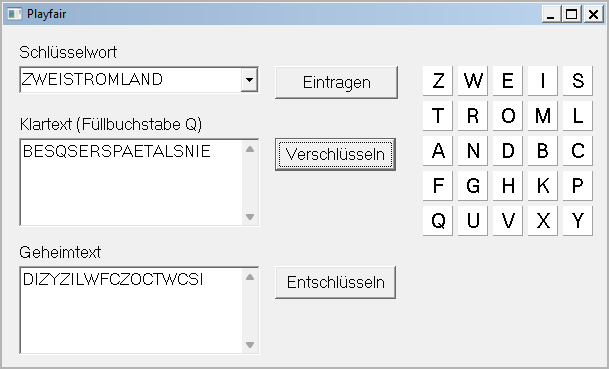This screenshot has height=369, width=609.
Task: Maximize the Playfair window
Action: click(571, 14)
